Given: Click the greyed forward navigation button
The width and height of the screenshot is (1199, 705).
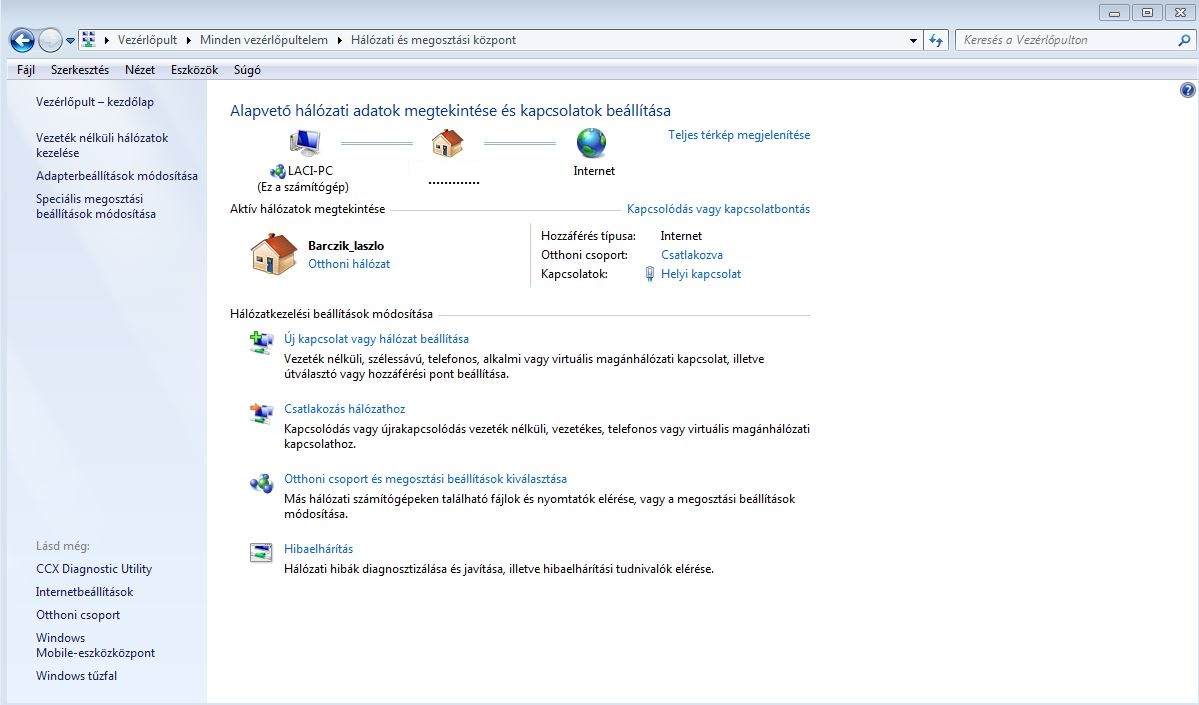Looking at the screenshot, I should [x=50, y=40].
